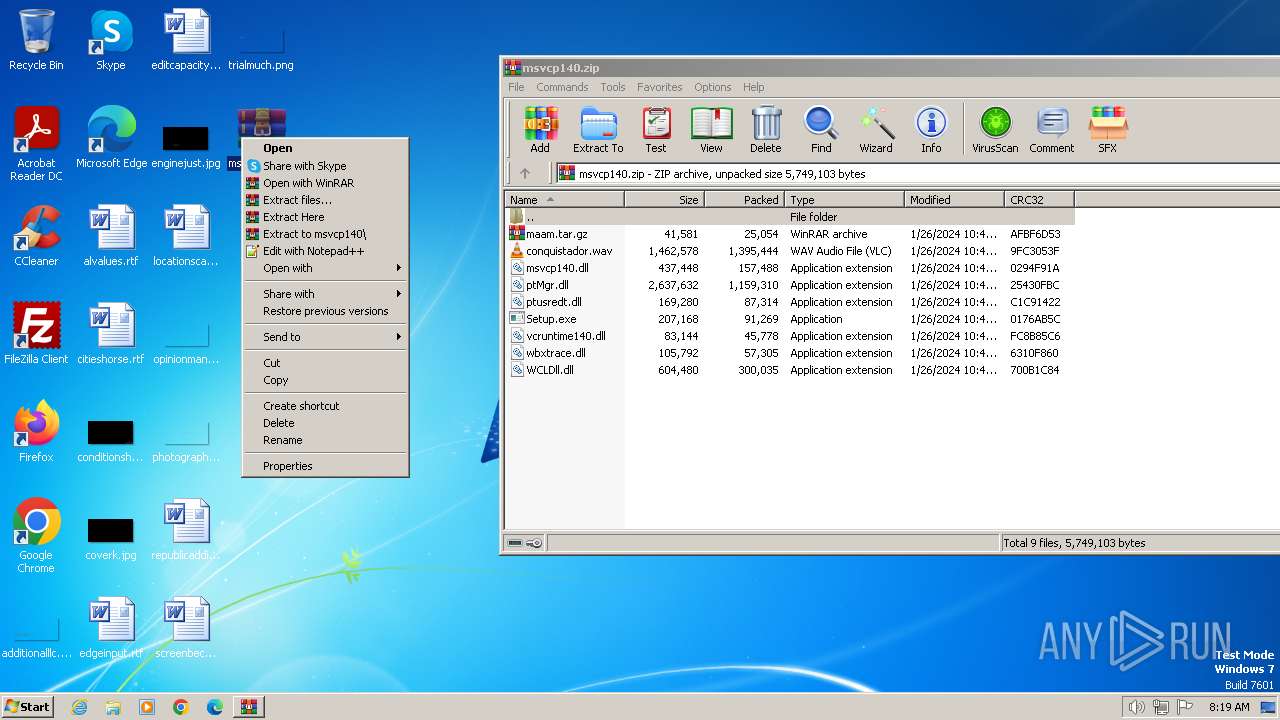
Task: Open the WinRAR Tools menu
Action: (x=613, y=87)
